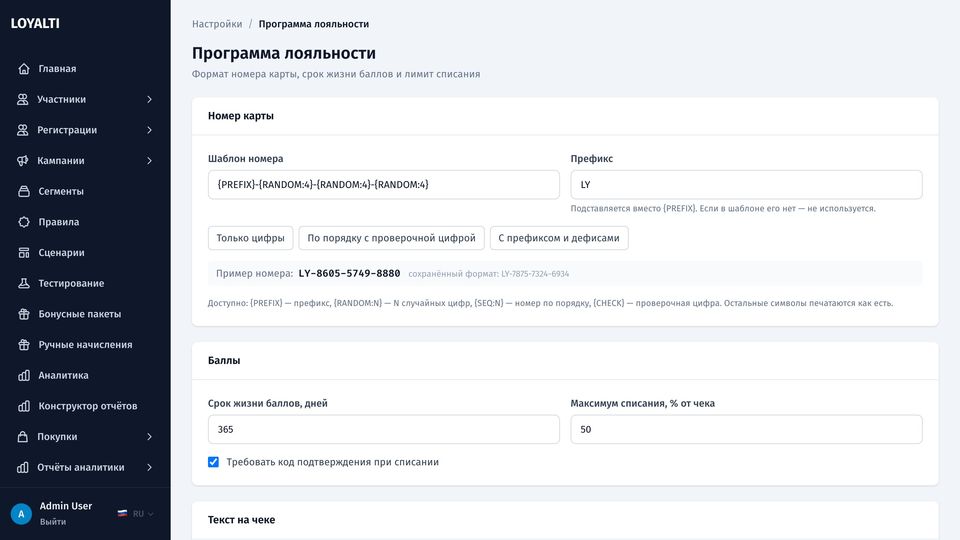This screenshot has width=960, height=540.
Task: Click the Сегменты sidebar icon
Action: click(x=24, y=191)
